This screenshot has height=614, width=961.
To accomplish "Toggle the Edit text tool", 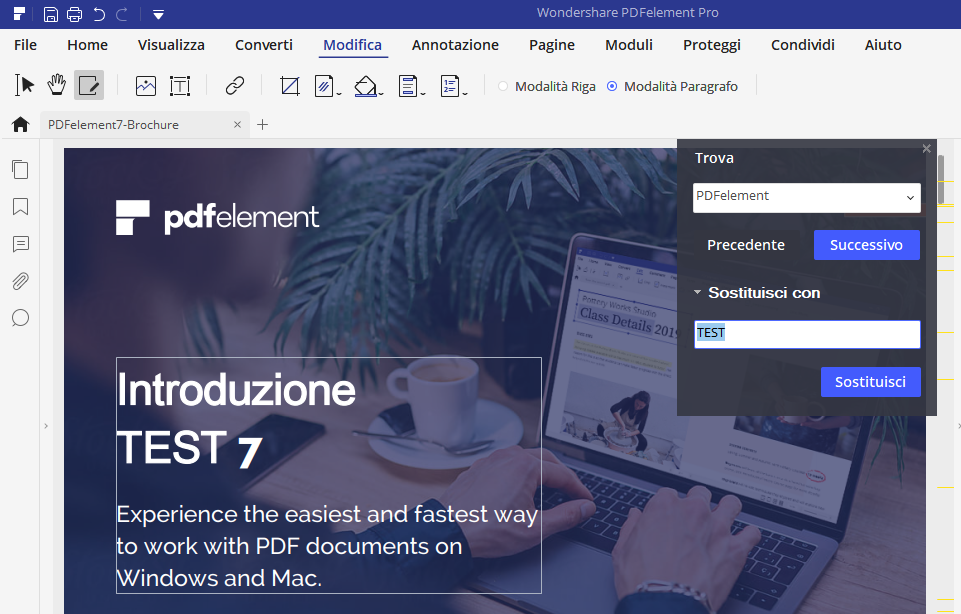I will click(89, 85).
